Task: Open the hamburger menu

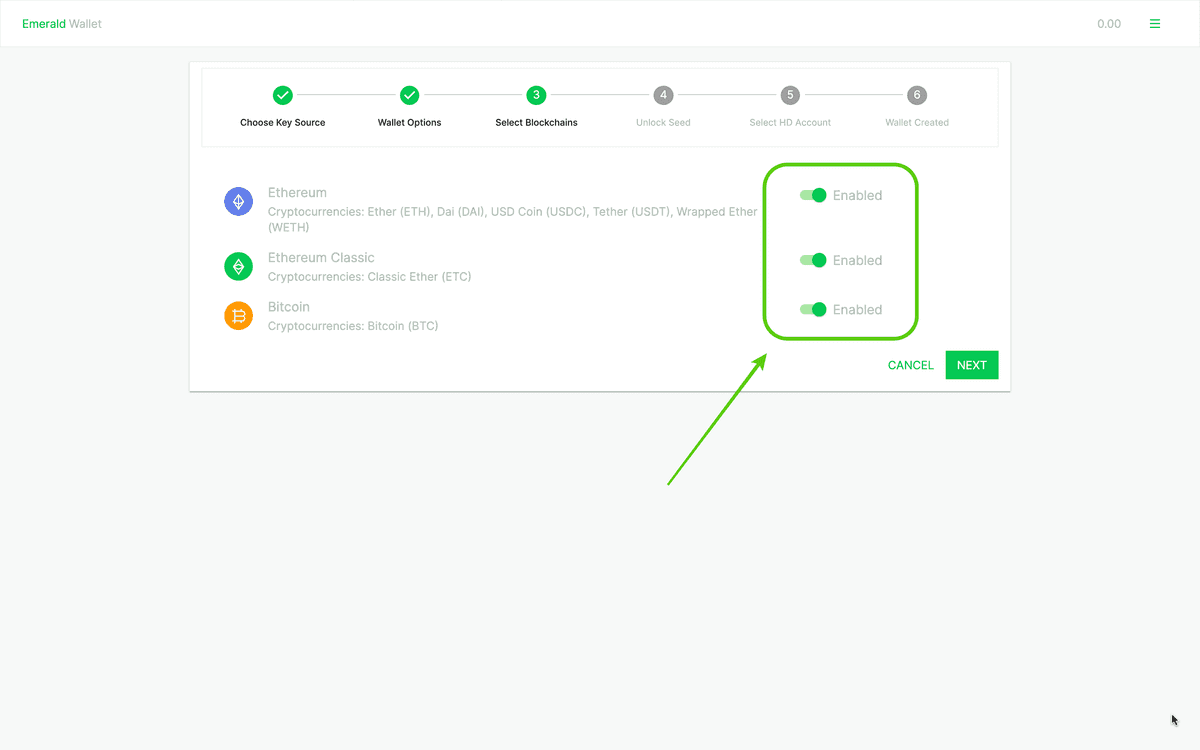Action: (1155, 23)
